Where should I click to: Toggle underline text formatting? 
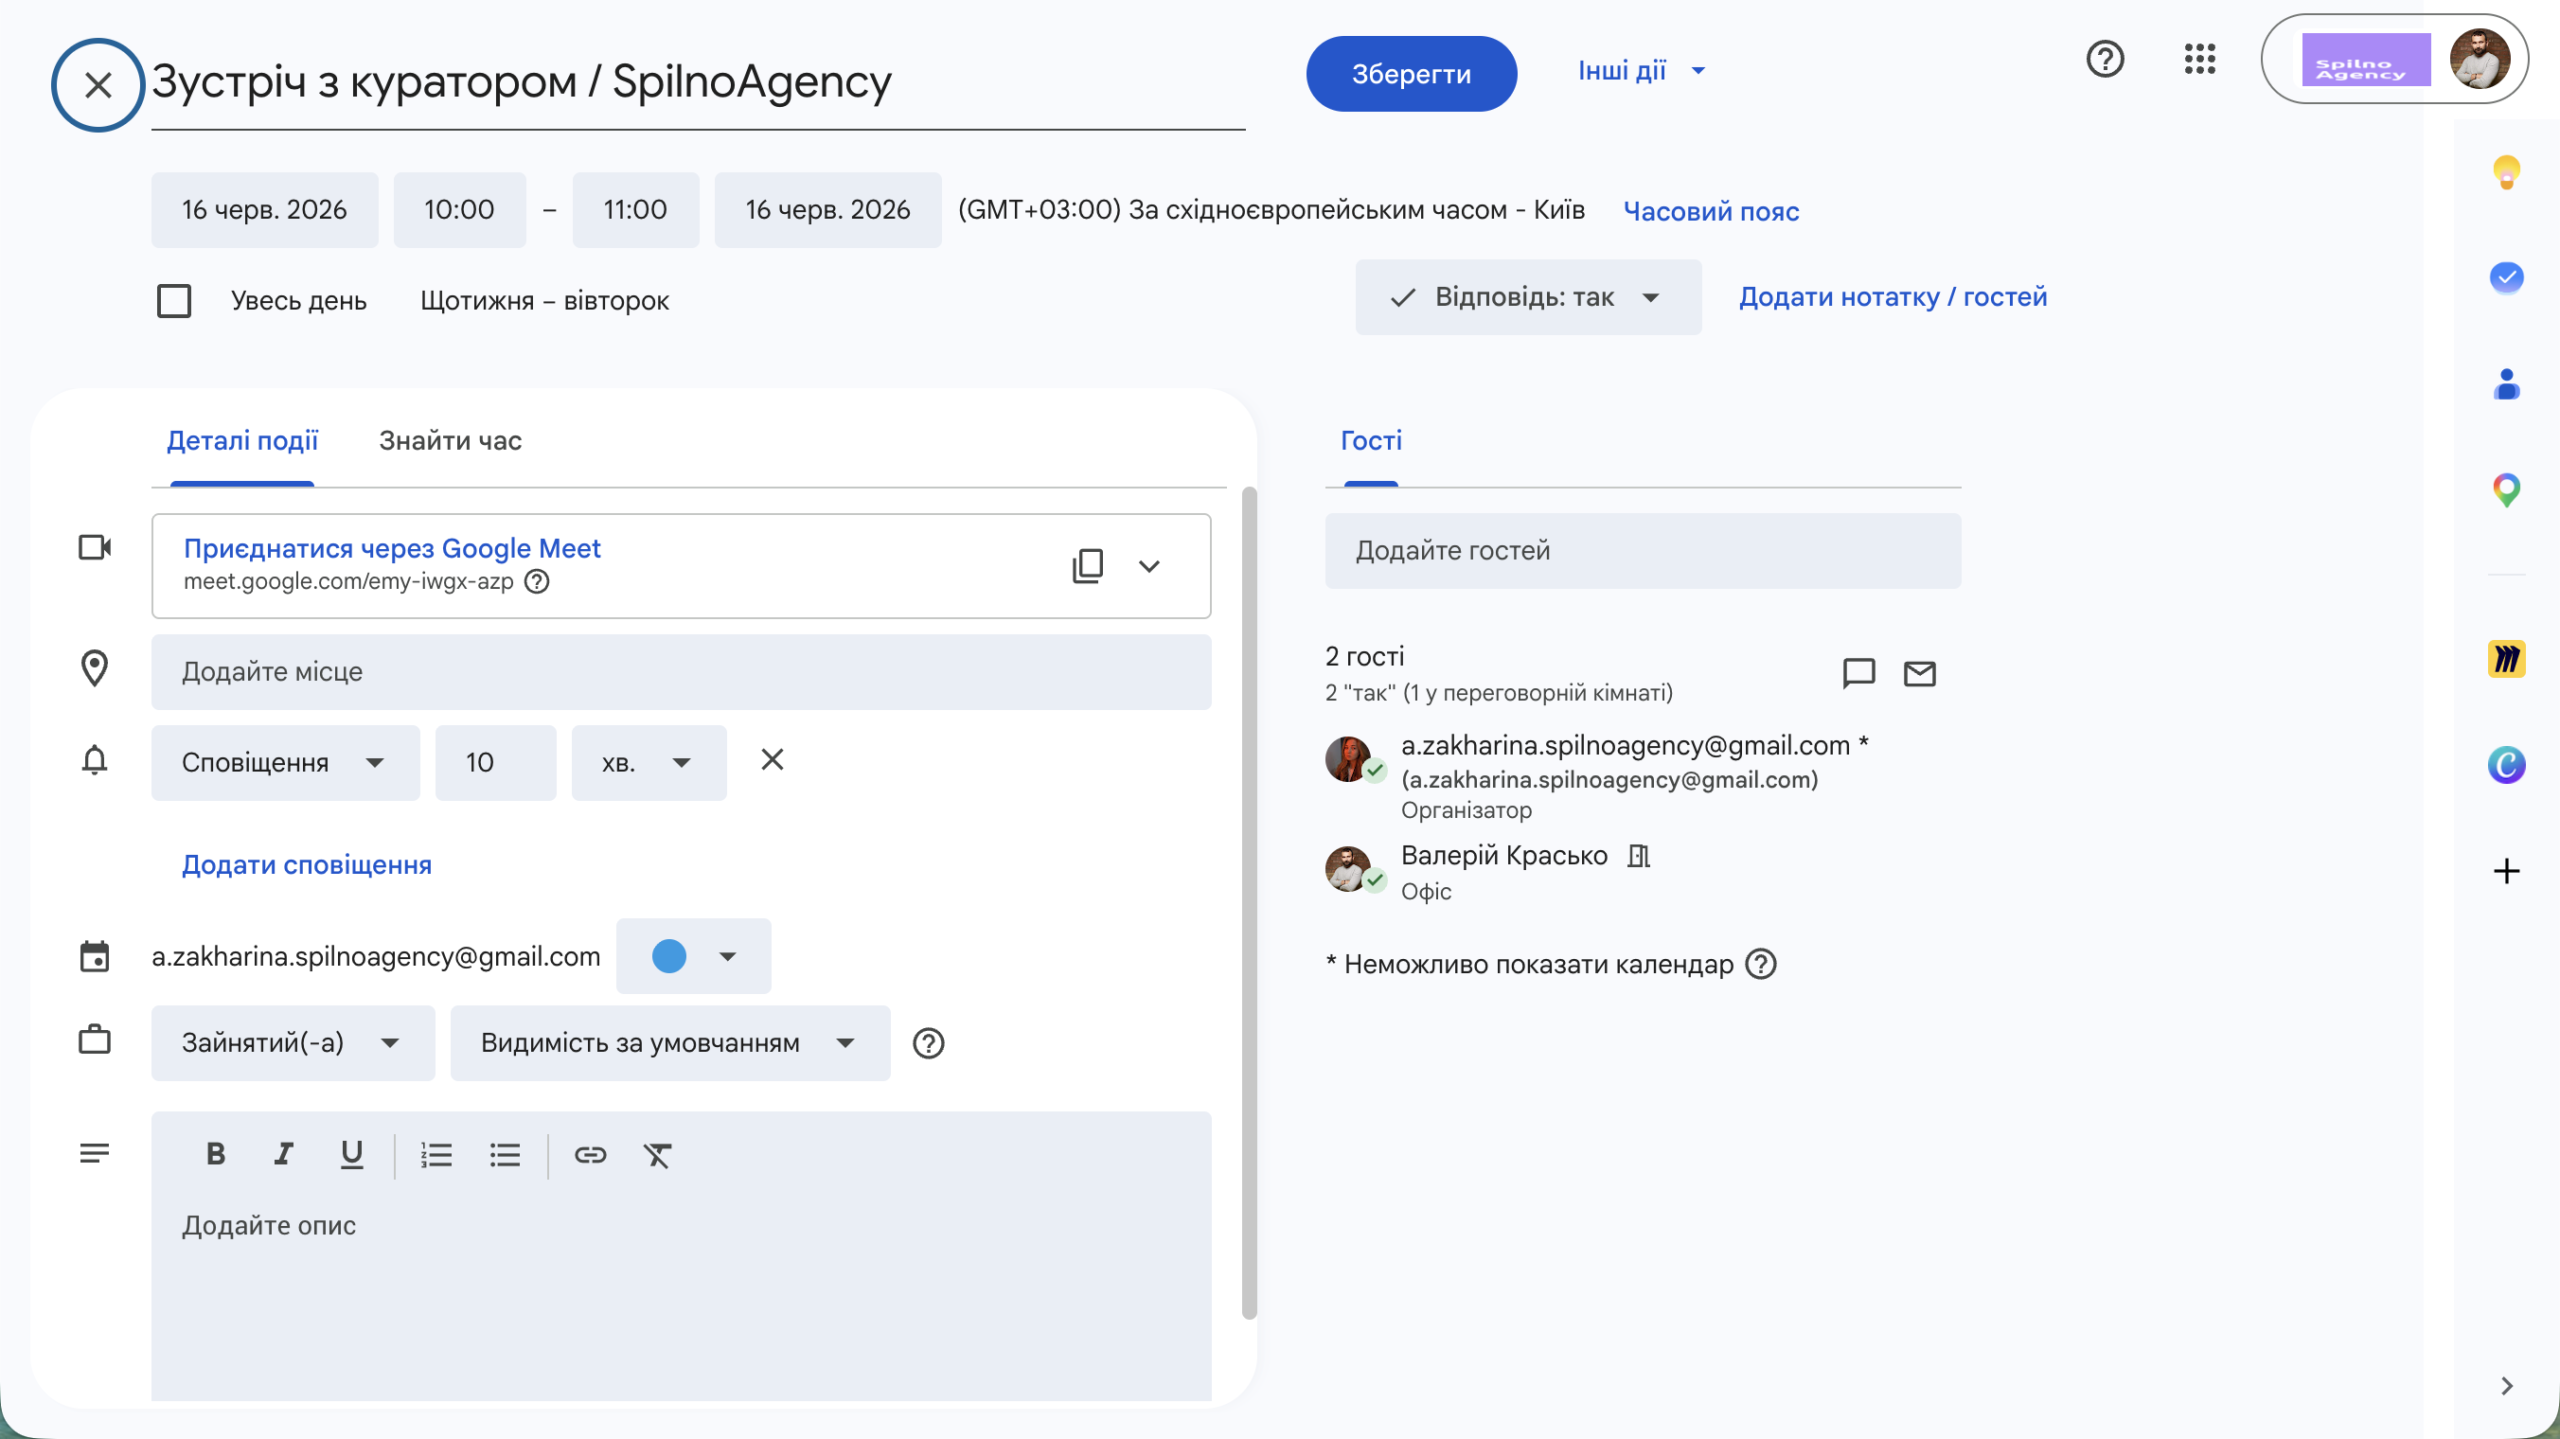pyautogui.click(x=351, y=1155)
